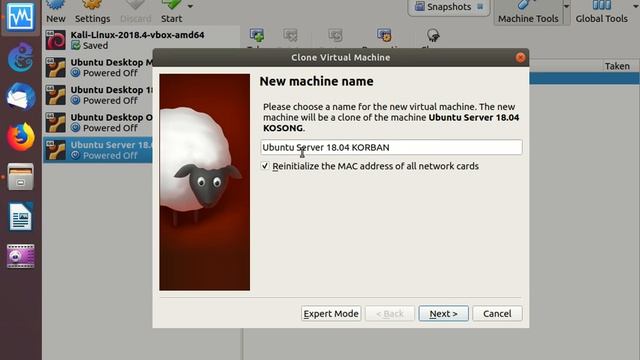Image resolution: width=640 pixels, height=360 pixels.
Task: Click the Discard toolbar button
Action: pyautogui.click(x=136, y=11)
